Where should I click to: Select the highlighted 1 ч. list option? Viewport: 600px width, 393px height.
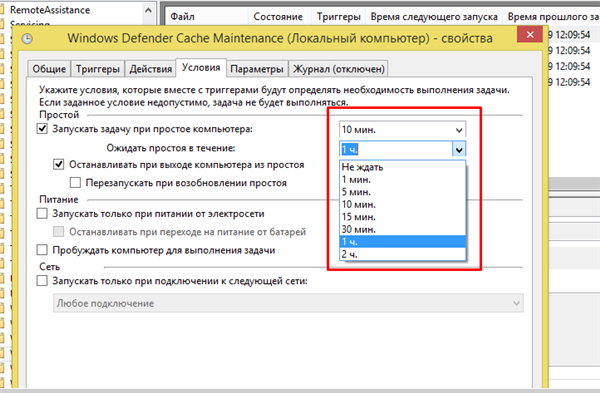tap(403, 241)
